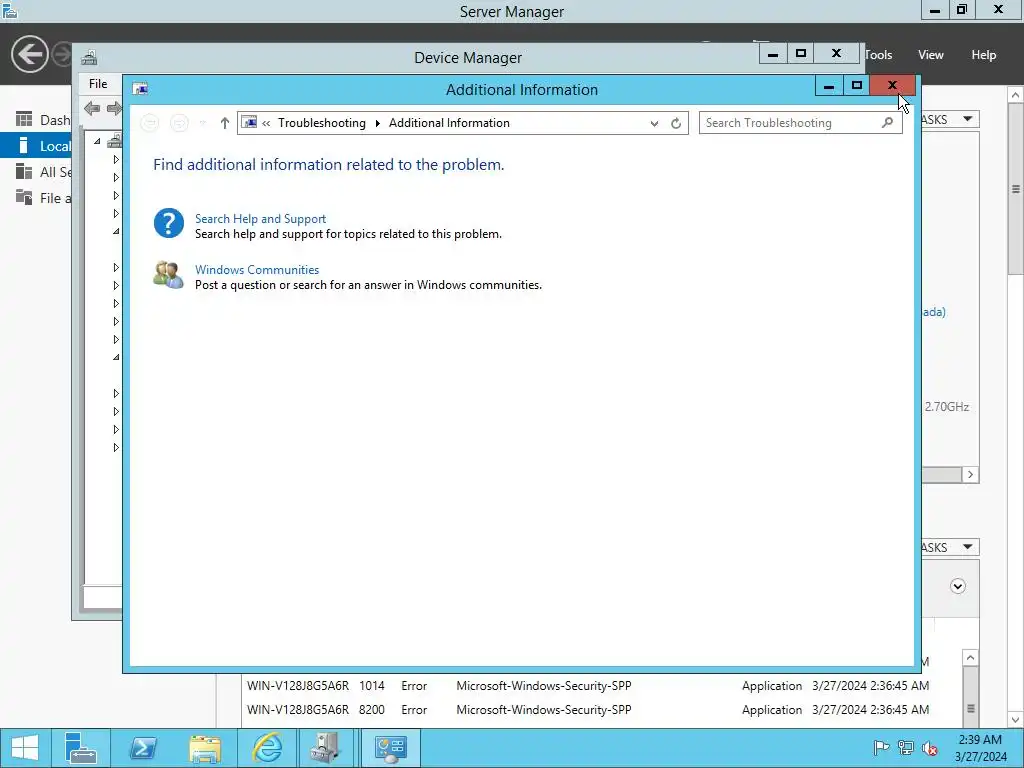Image resolution: width=1024 pixels, height=768 pixels.
Task: Click the network icon in system tray
Action: click(906, 748)
